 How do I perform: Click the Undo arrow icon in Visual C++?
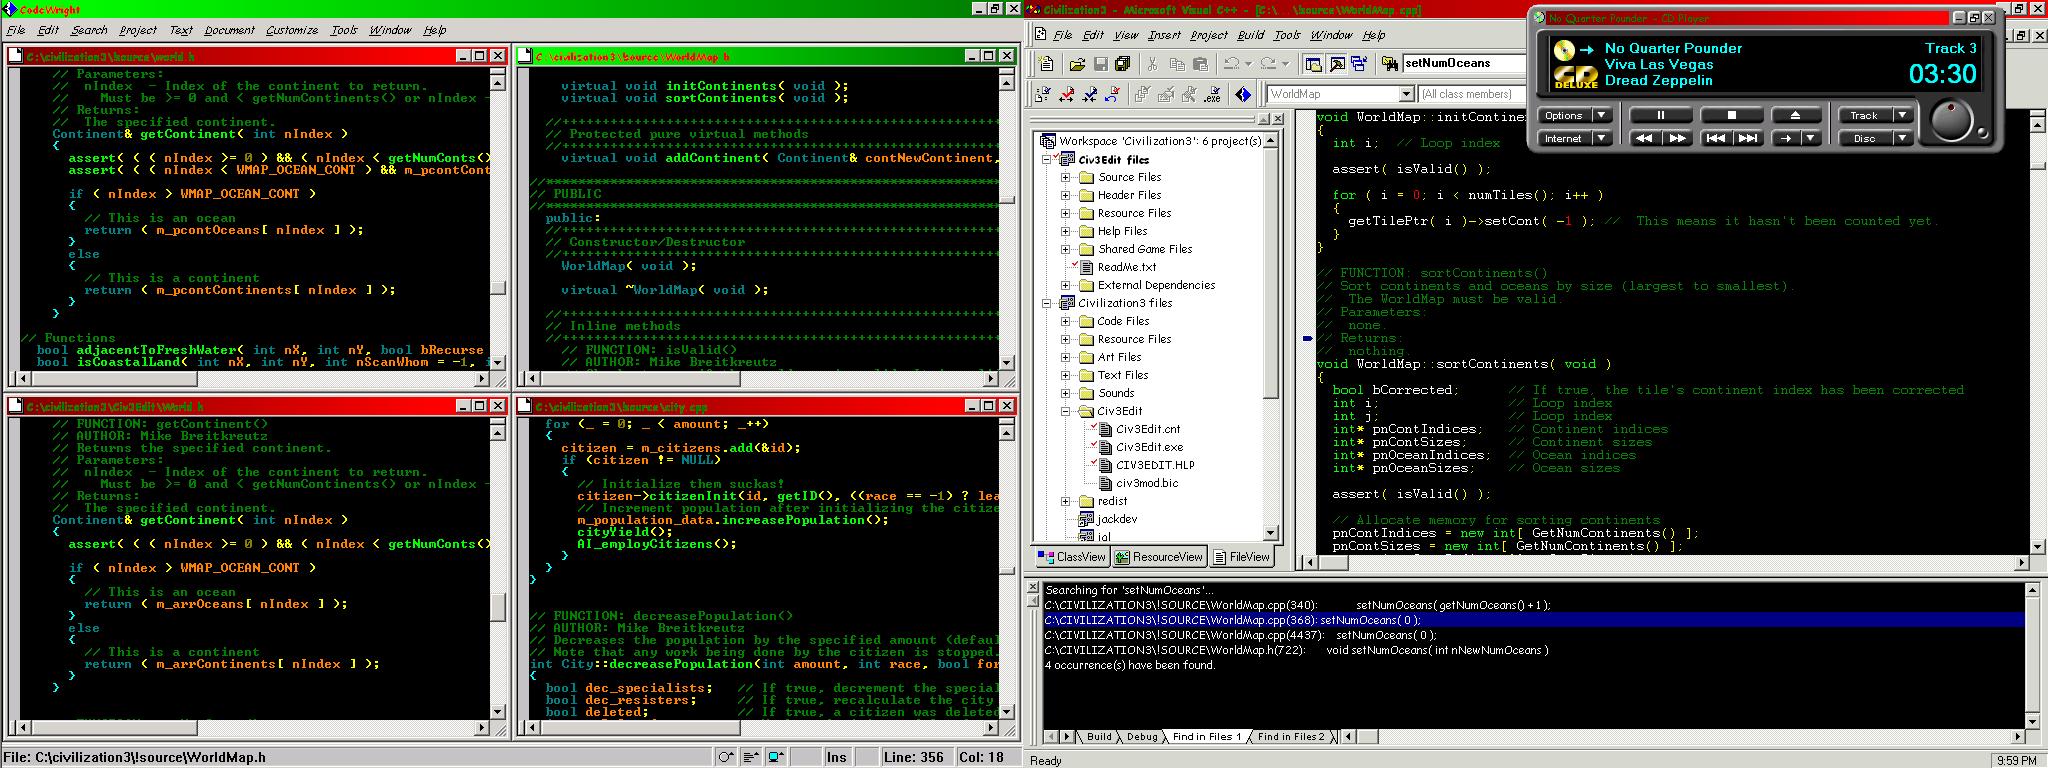(1232, 64)
